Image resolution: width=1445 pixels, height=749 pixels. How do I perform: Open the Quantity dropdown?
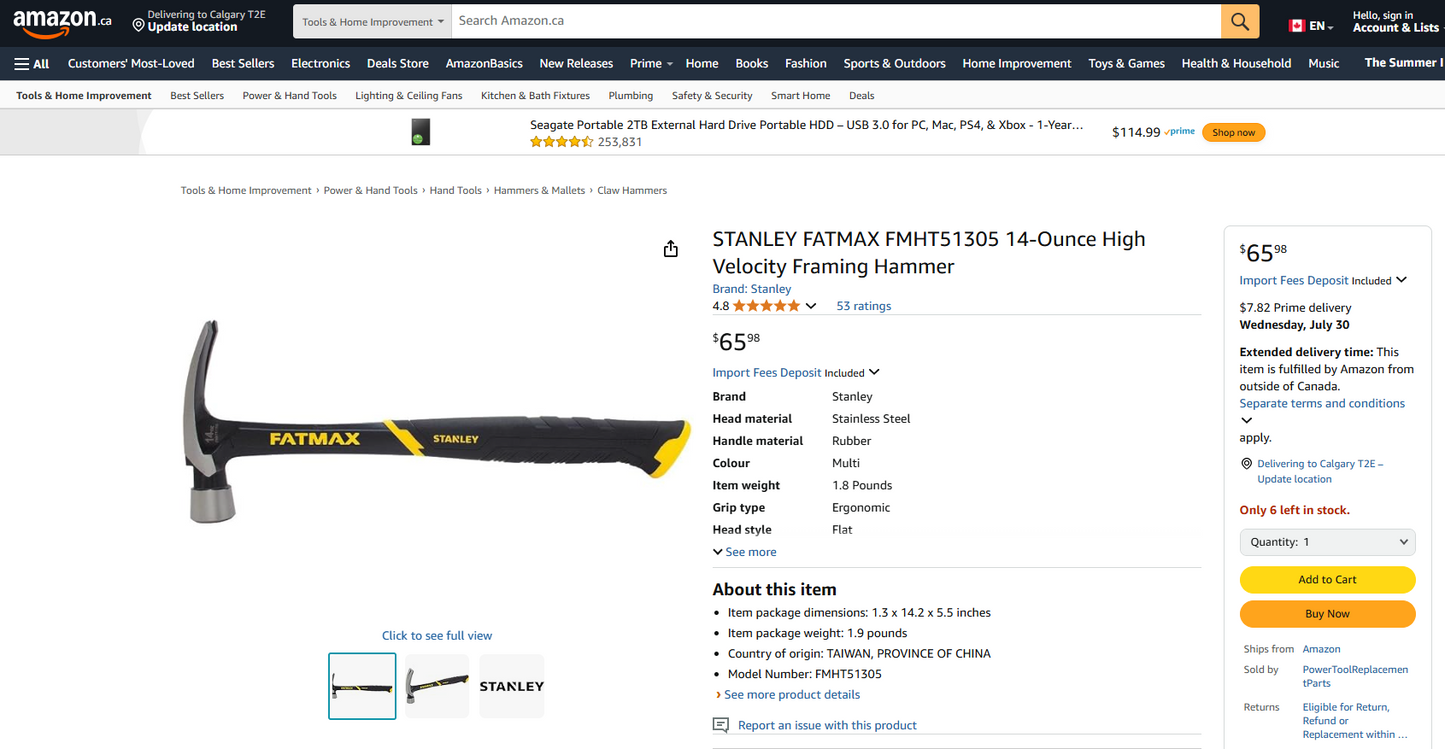(x=1327, y=542)
